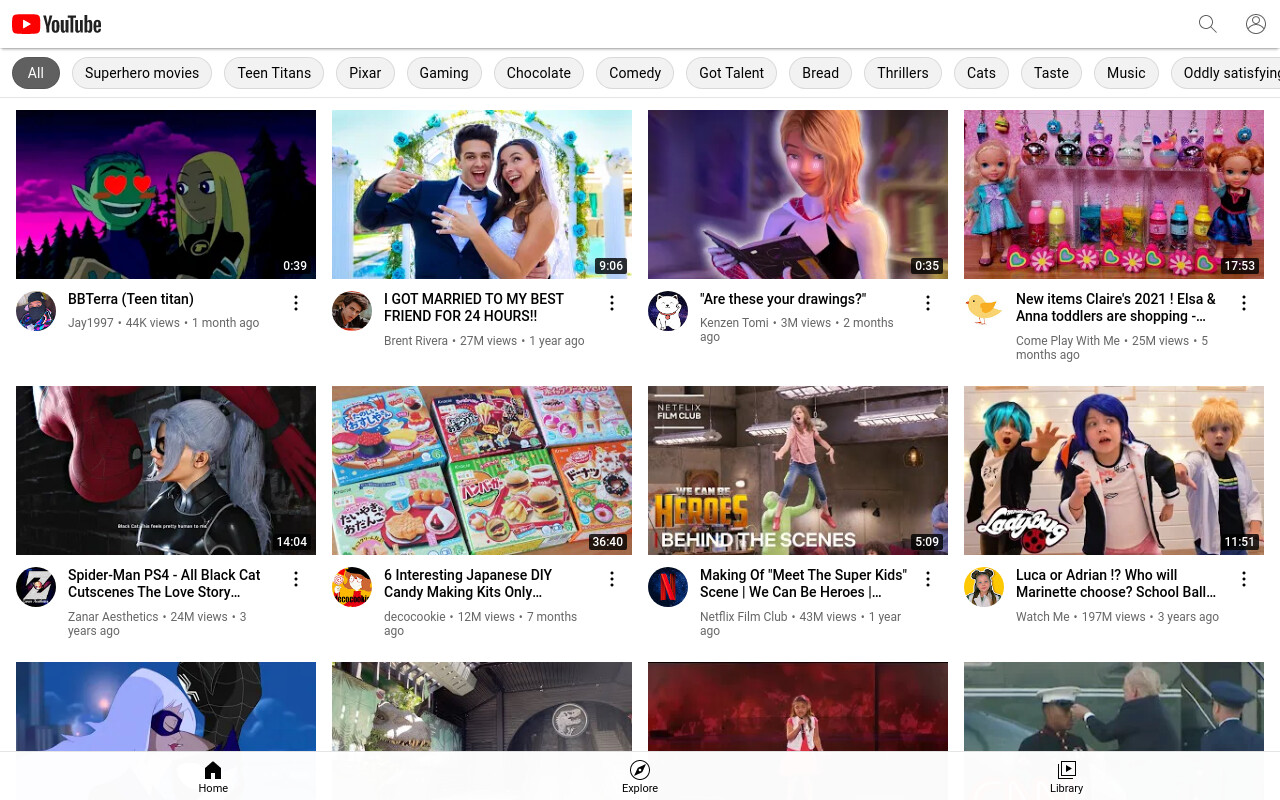The image size is (1280, 800).
Task: Open Netflix Film Club channel avatar
Action: tap(668, 587)
